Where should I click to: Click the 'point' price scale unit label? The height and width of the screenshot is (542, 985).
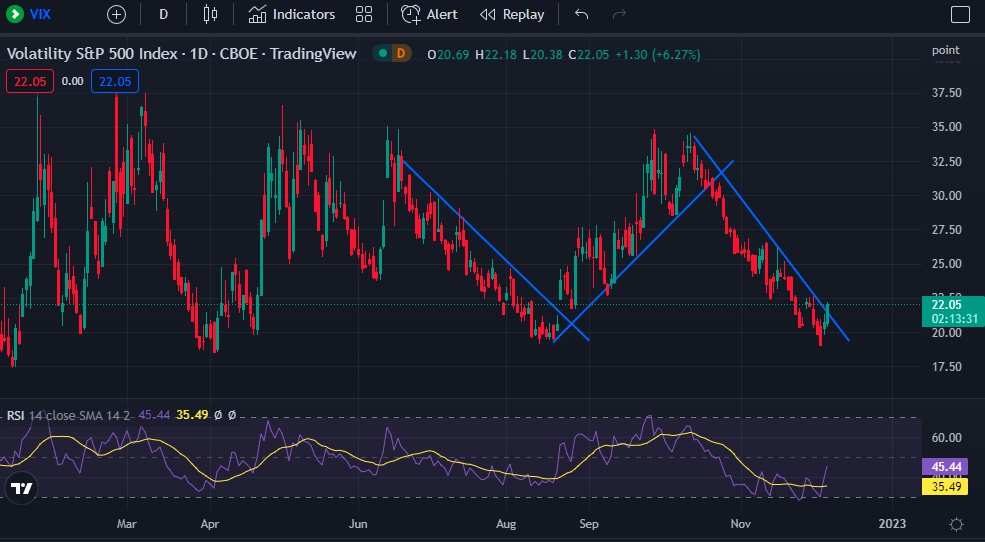click(x=945, y=50)
